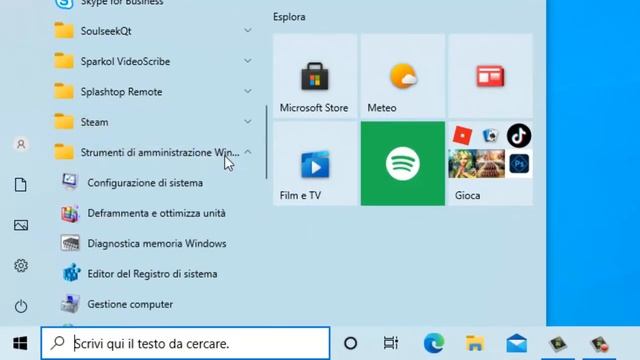Click the TikTok icon in Gioca tile
Screen dimensions: 640x360
click(519, 136)
